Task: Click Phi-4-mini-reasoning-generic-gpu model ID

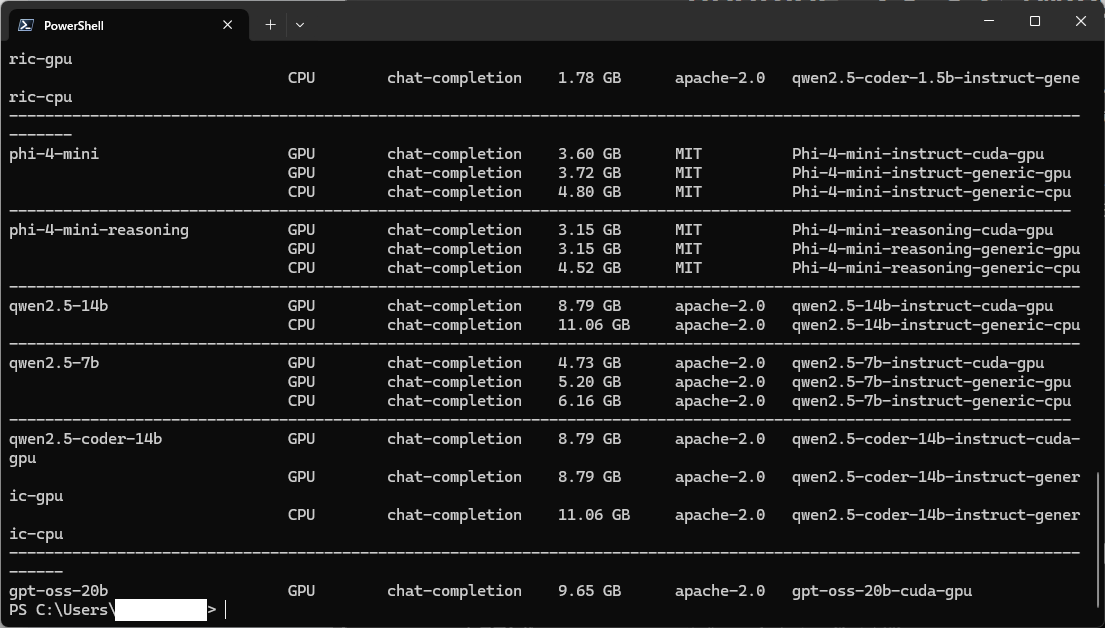Action: (x=936, y=249)
